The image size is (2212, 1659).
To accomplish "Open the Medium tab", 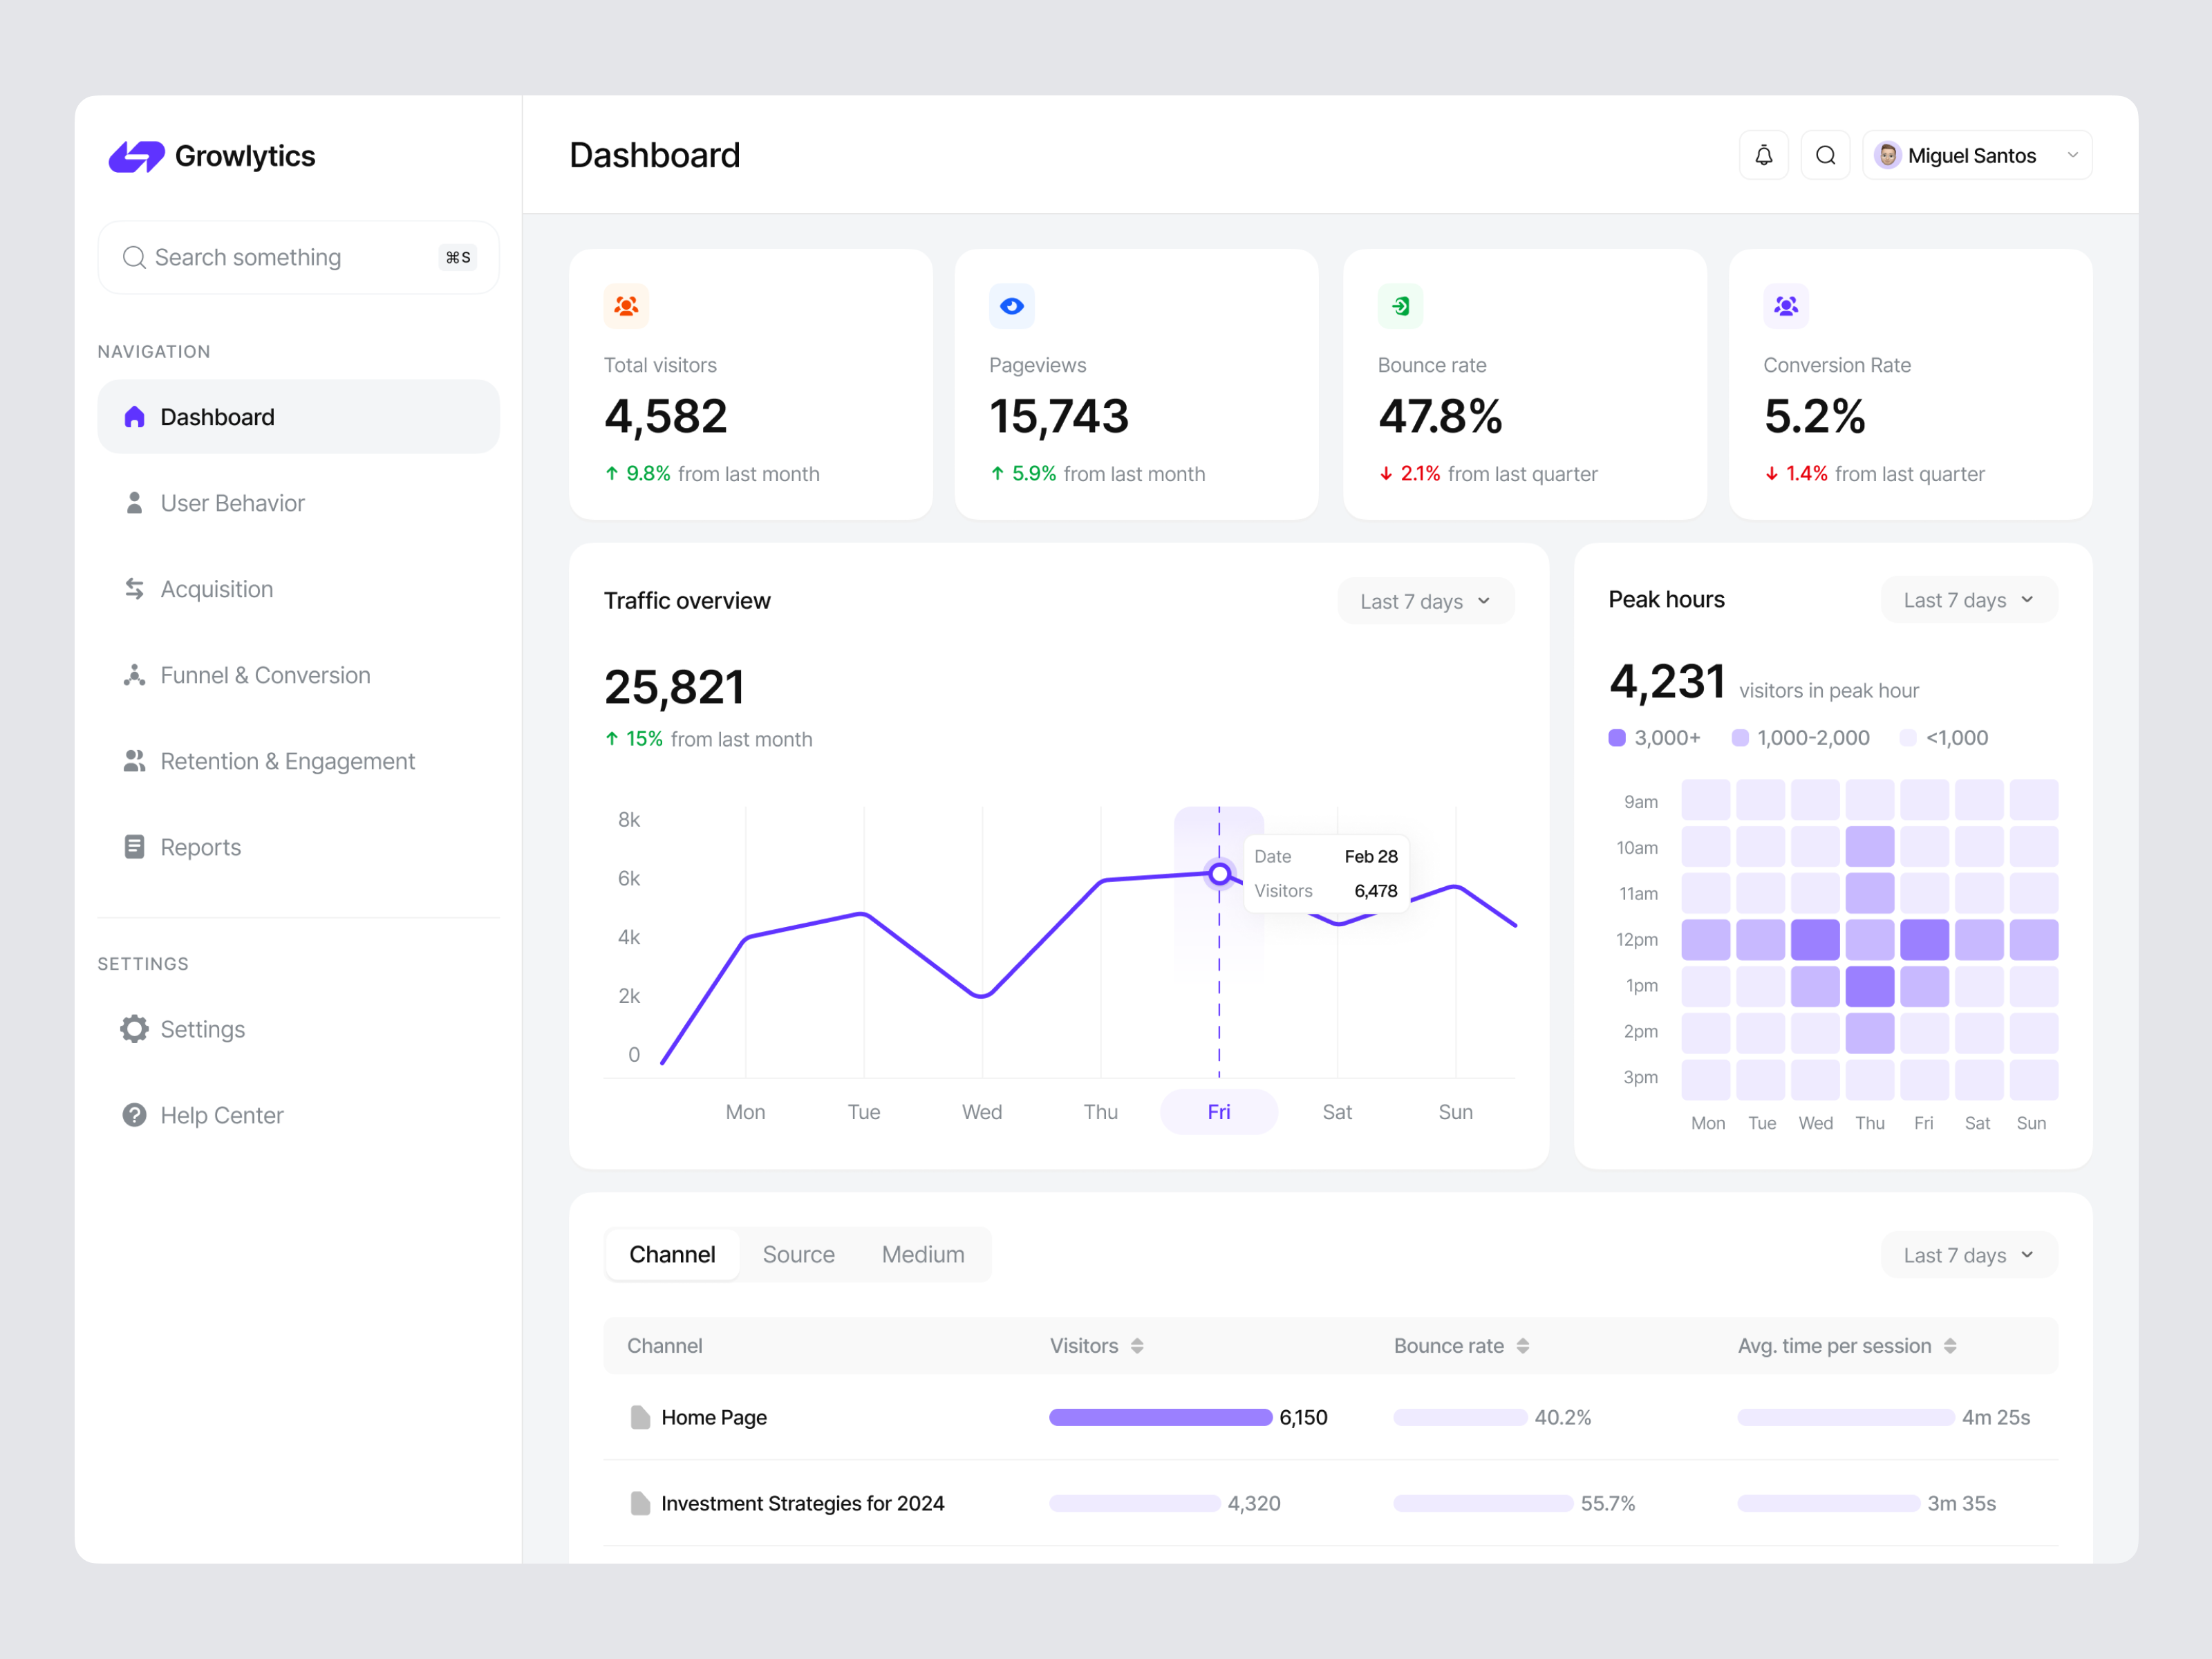I will click(922, 1254).
